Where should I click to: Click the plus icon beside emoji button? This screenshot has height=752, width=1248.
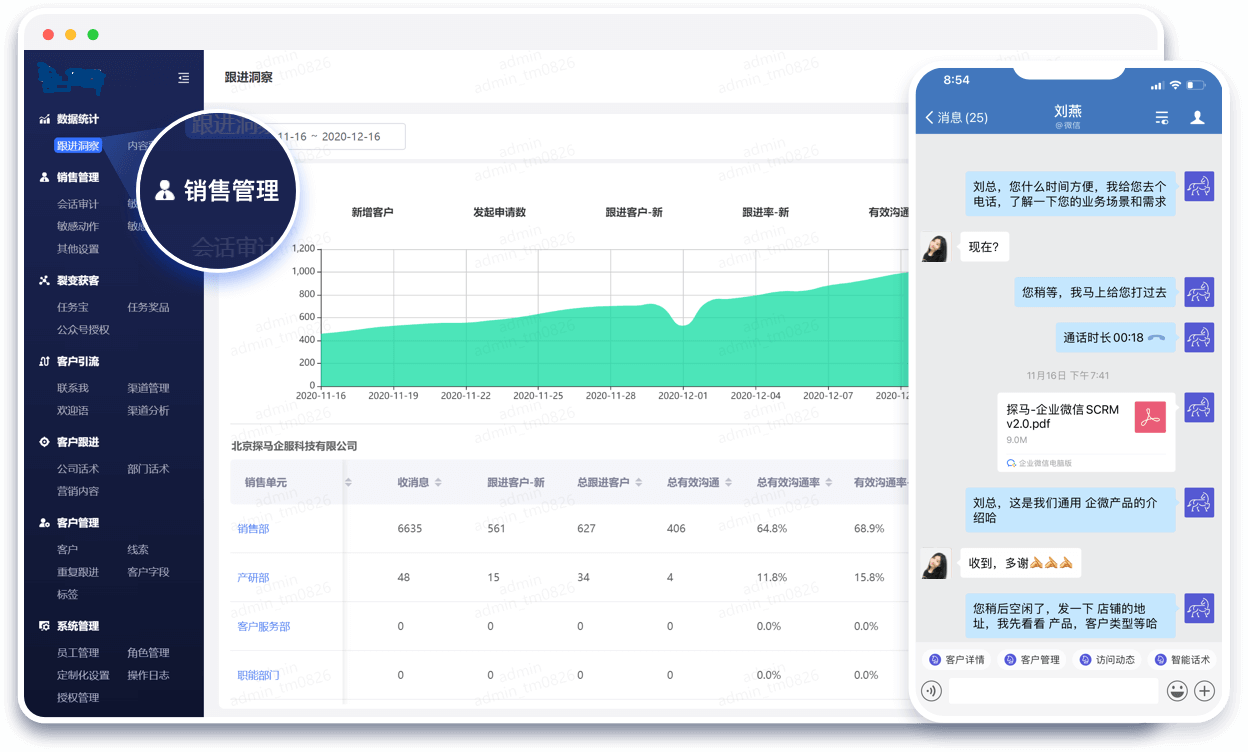(x=1204, y=690)
